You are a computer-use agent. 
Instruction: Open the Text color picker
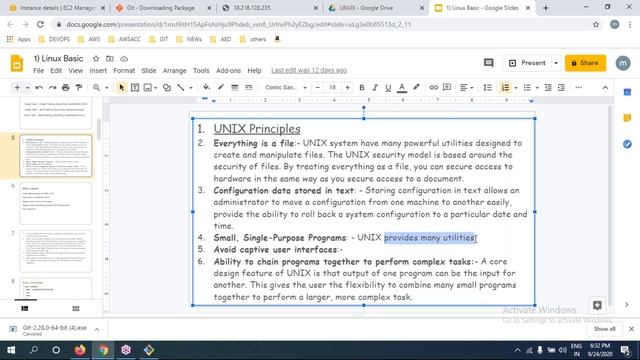[402, 87]
